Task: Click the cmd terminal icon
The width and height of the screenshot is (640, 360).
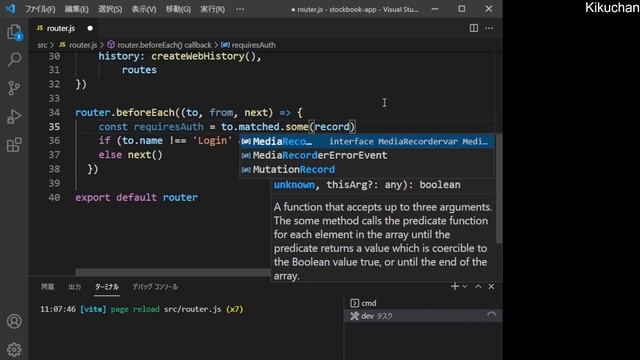Action: point(354,303)
